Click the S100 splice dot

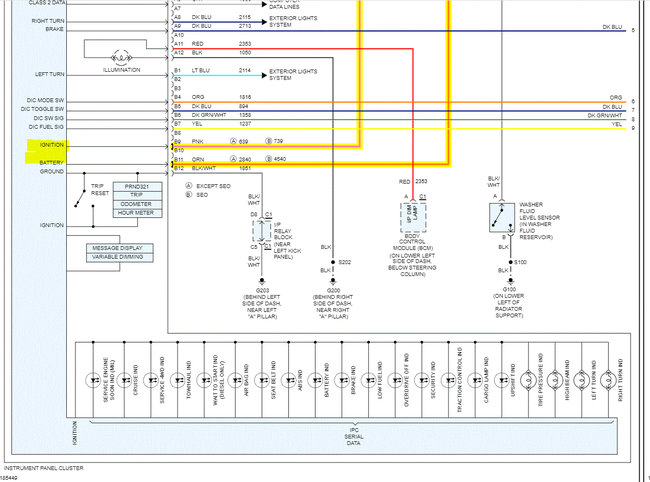(x=510, y=262)
